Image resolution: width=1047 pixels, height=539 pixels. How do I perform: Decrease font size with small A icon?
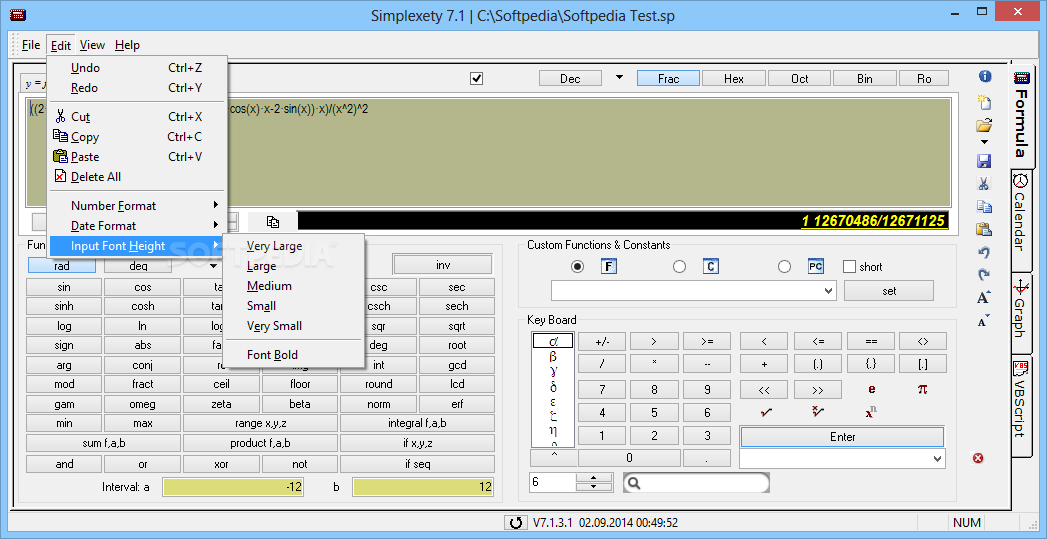984,321
